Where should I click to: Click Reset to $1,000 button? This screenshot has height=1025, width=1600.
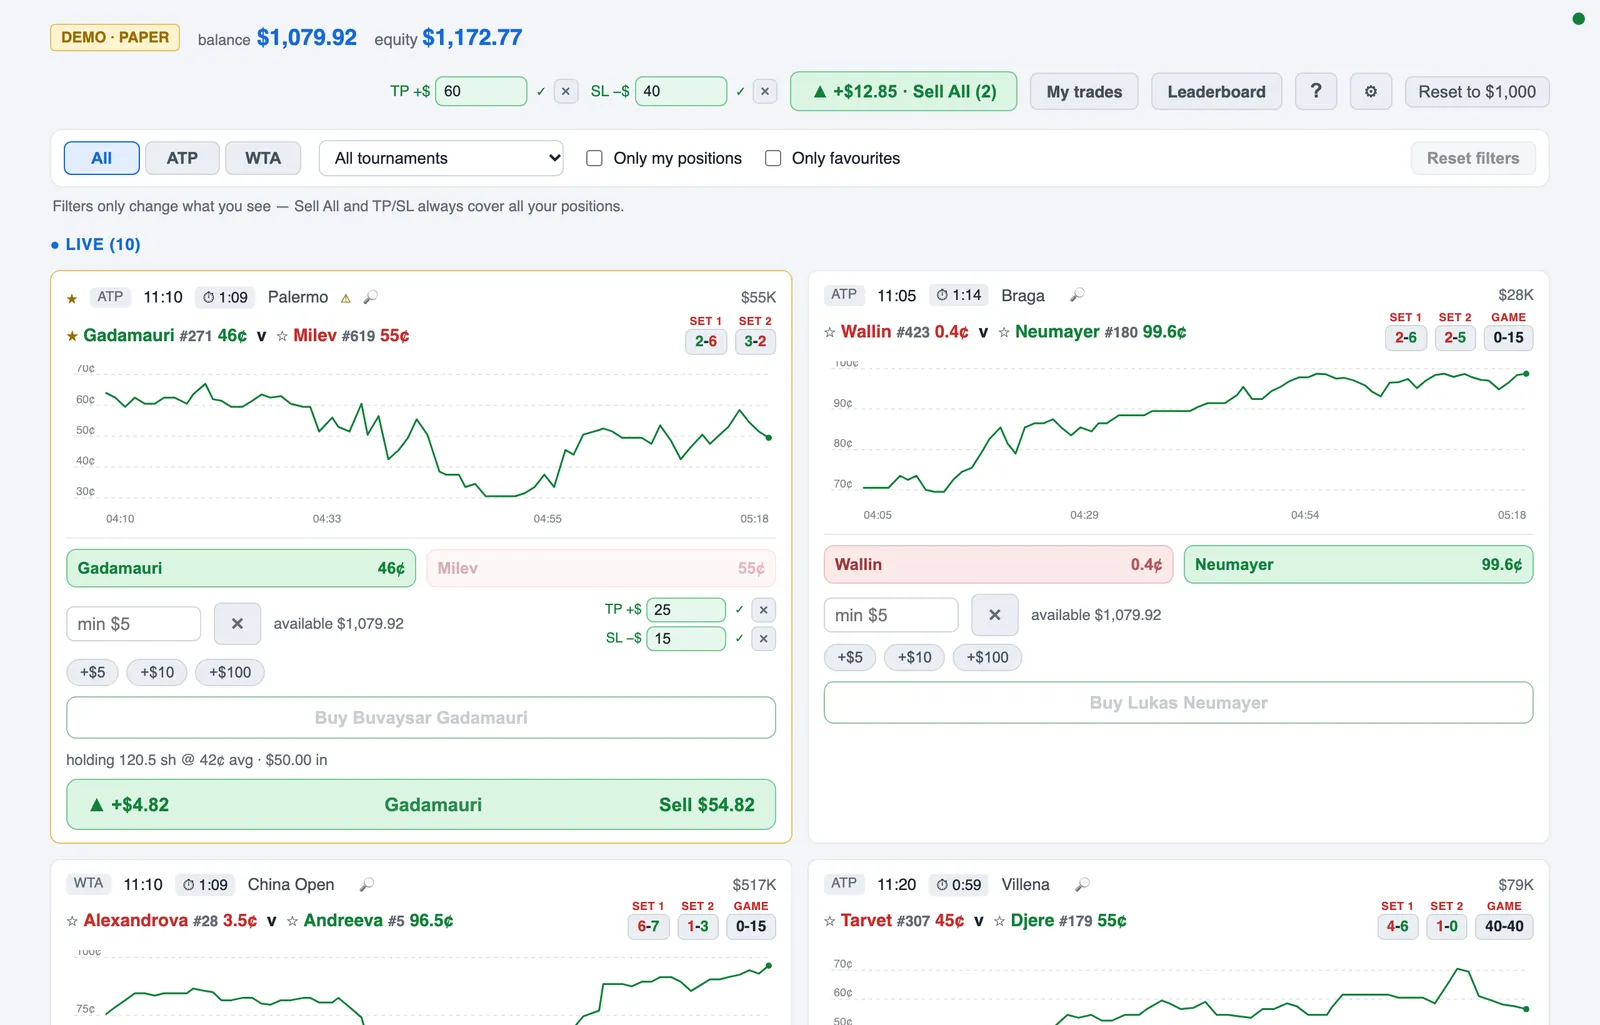click(x=1477, y=92)
